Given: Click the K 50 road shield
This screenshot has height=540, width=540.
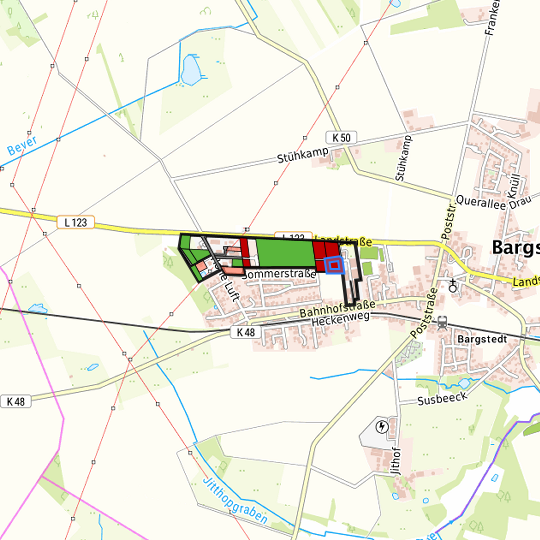Looking at the screenshot, I should coord(341,138).
